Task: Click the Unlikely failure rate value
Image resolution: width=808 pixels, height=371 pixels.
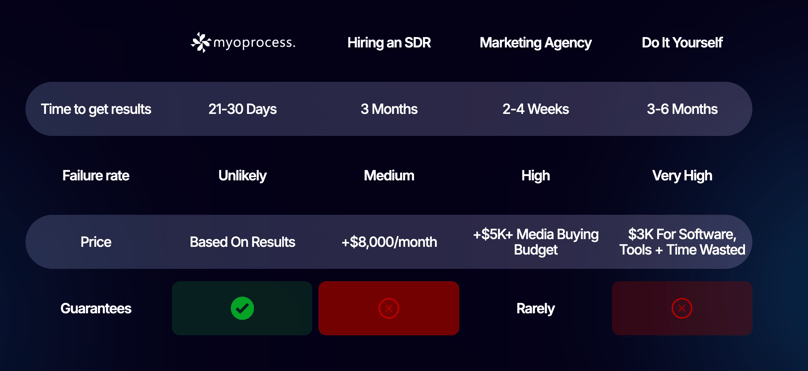Action: [x=242, y=176]
